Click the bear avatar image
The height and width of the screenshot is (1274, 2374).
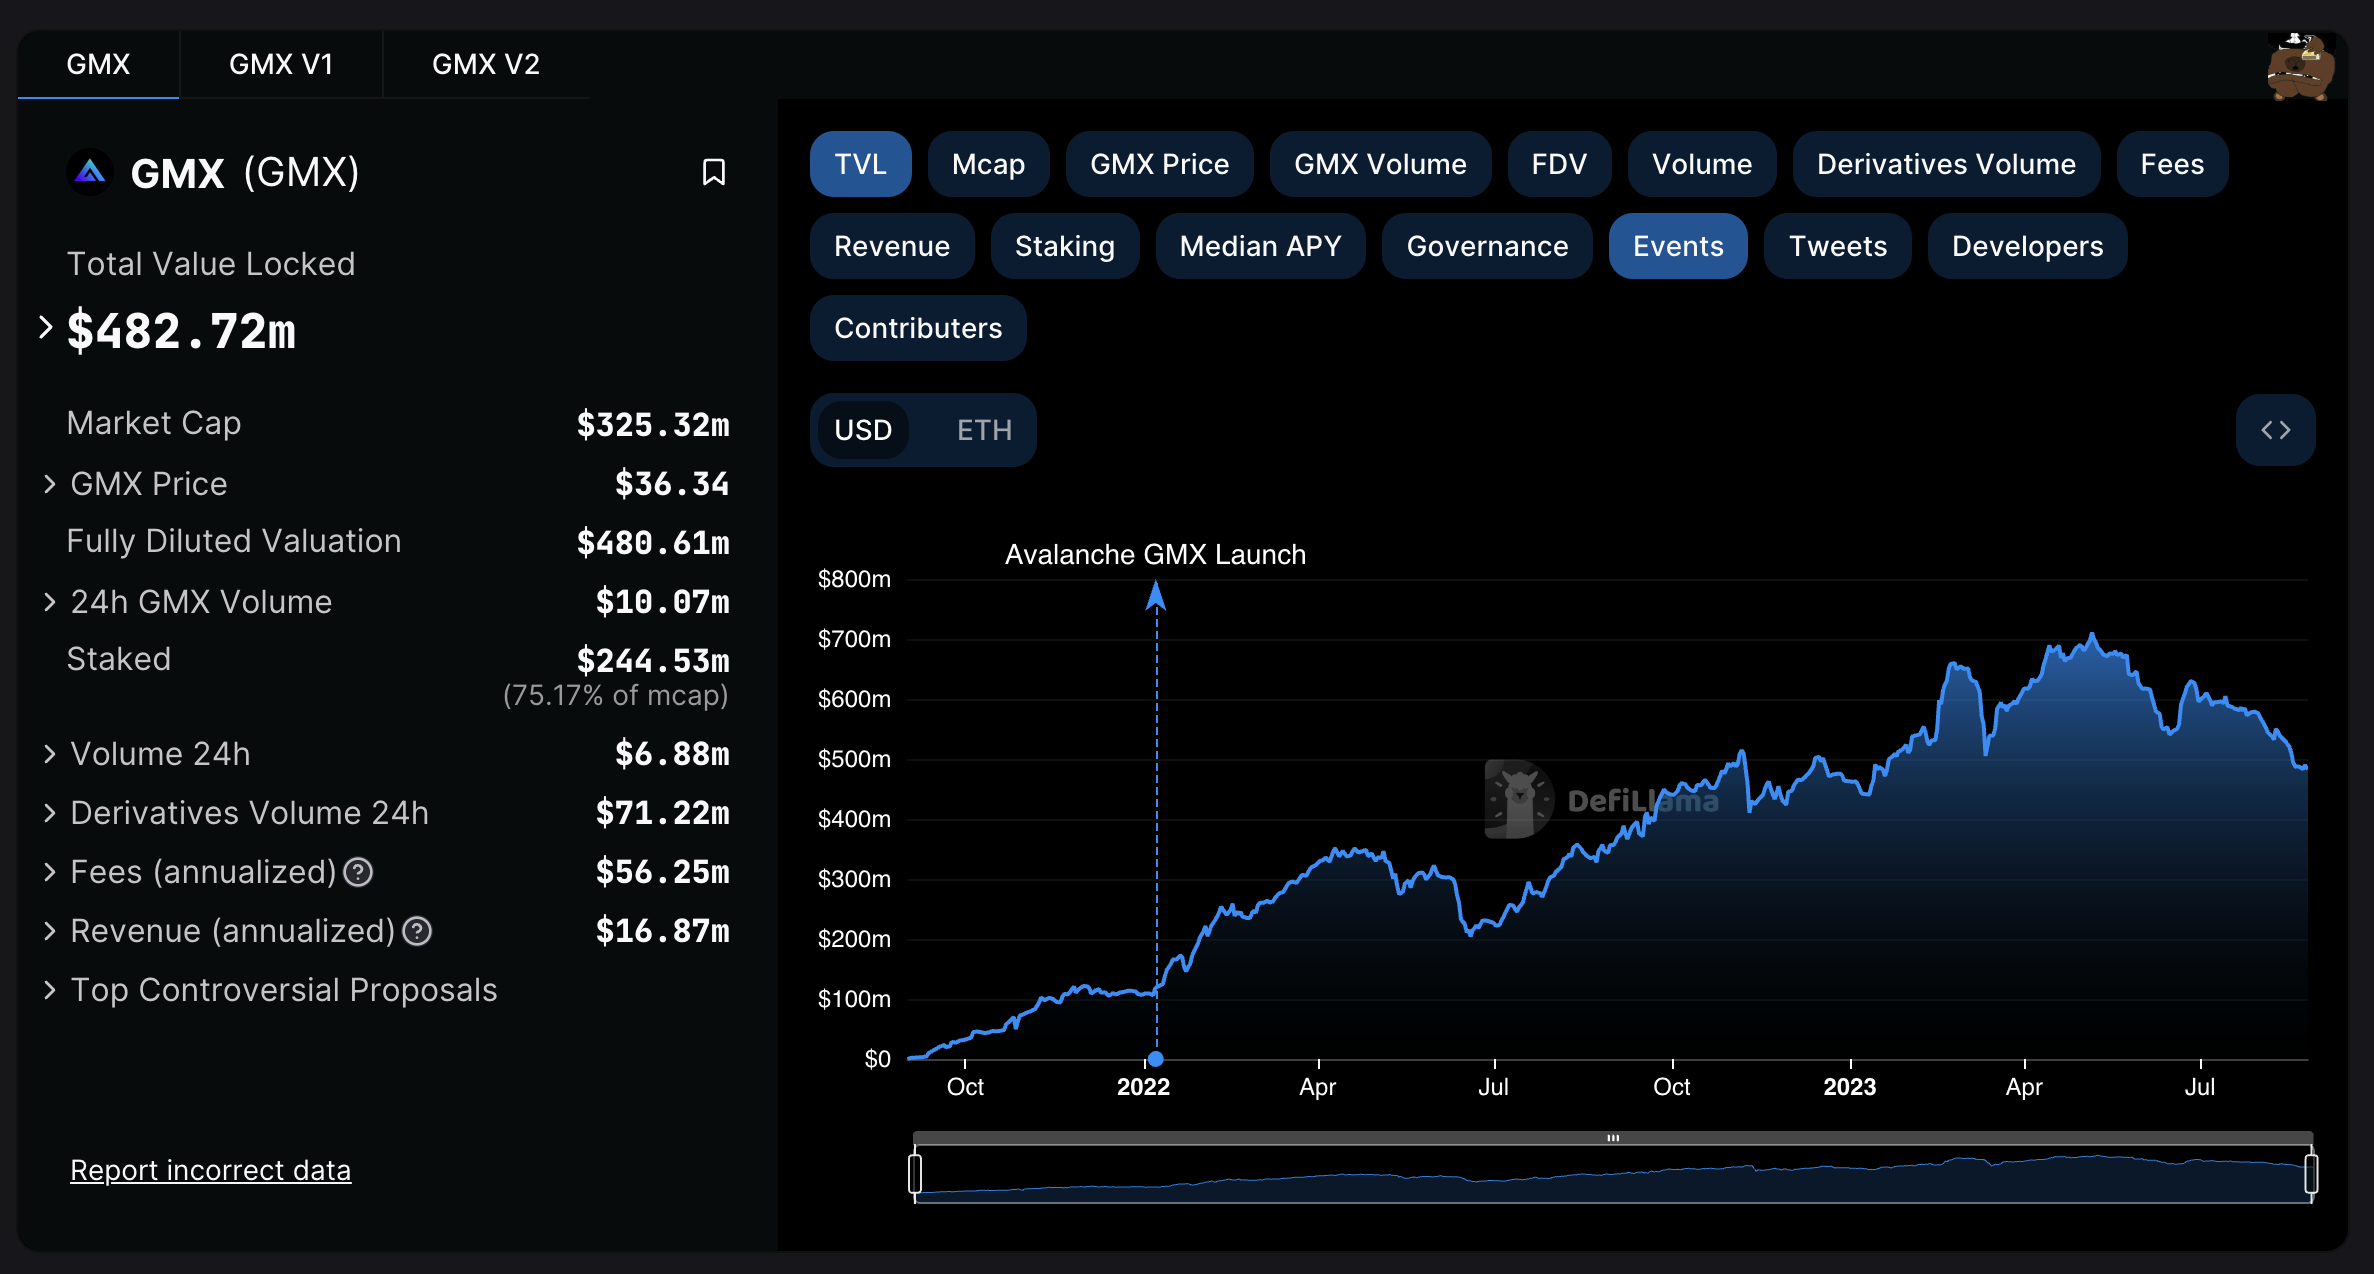tap(2300, 66)
